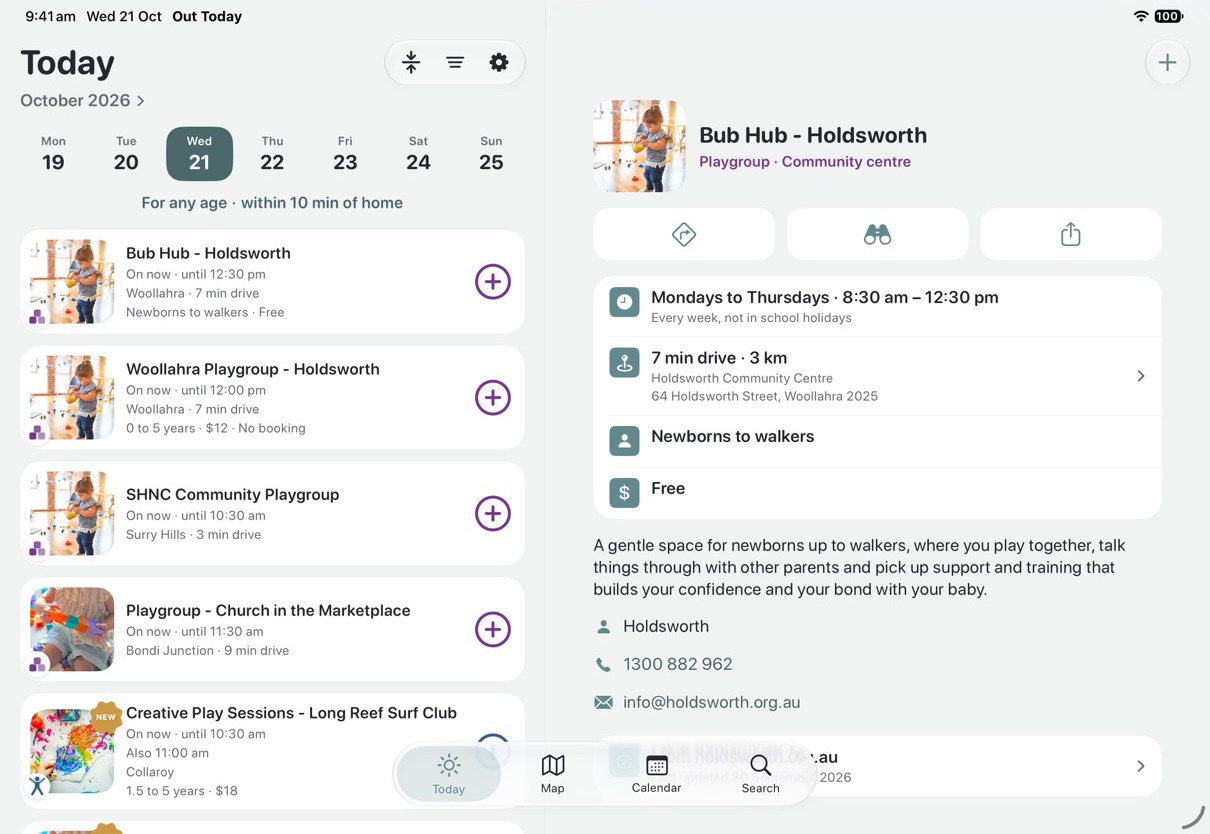Open Creative Play Sessions painting thumbnail
Screen dimensions: 1210x834
72,752
